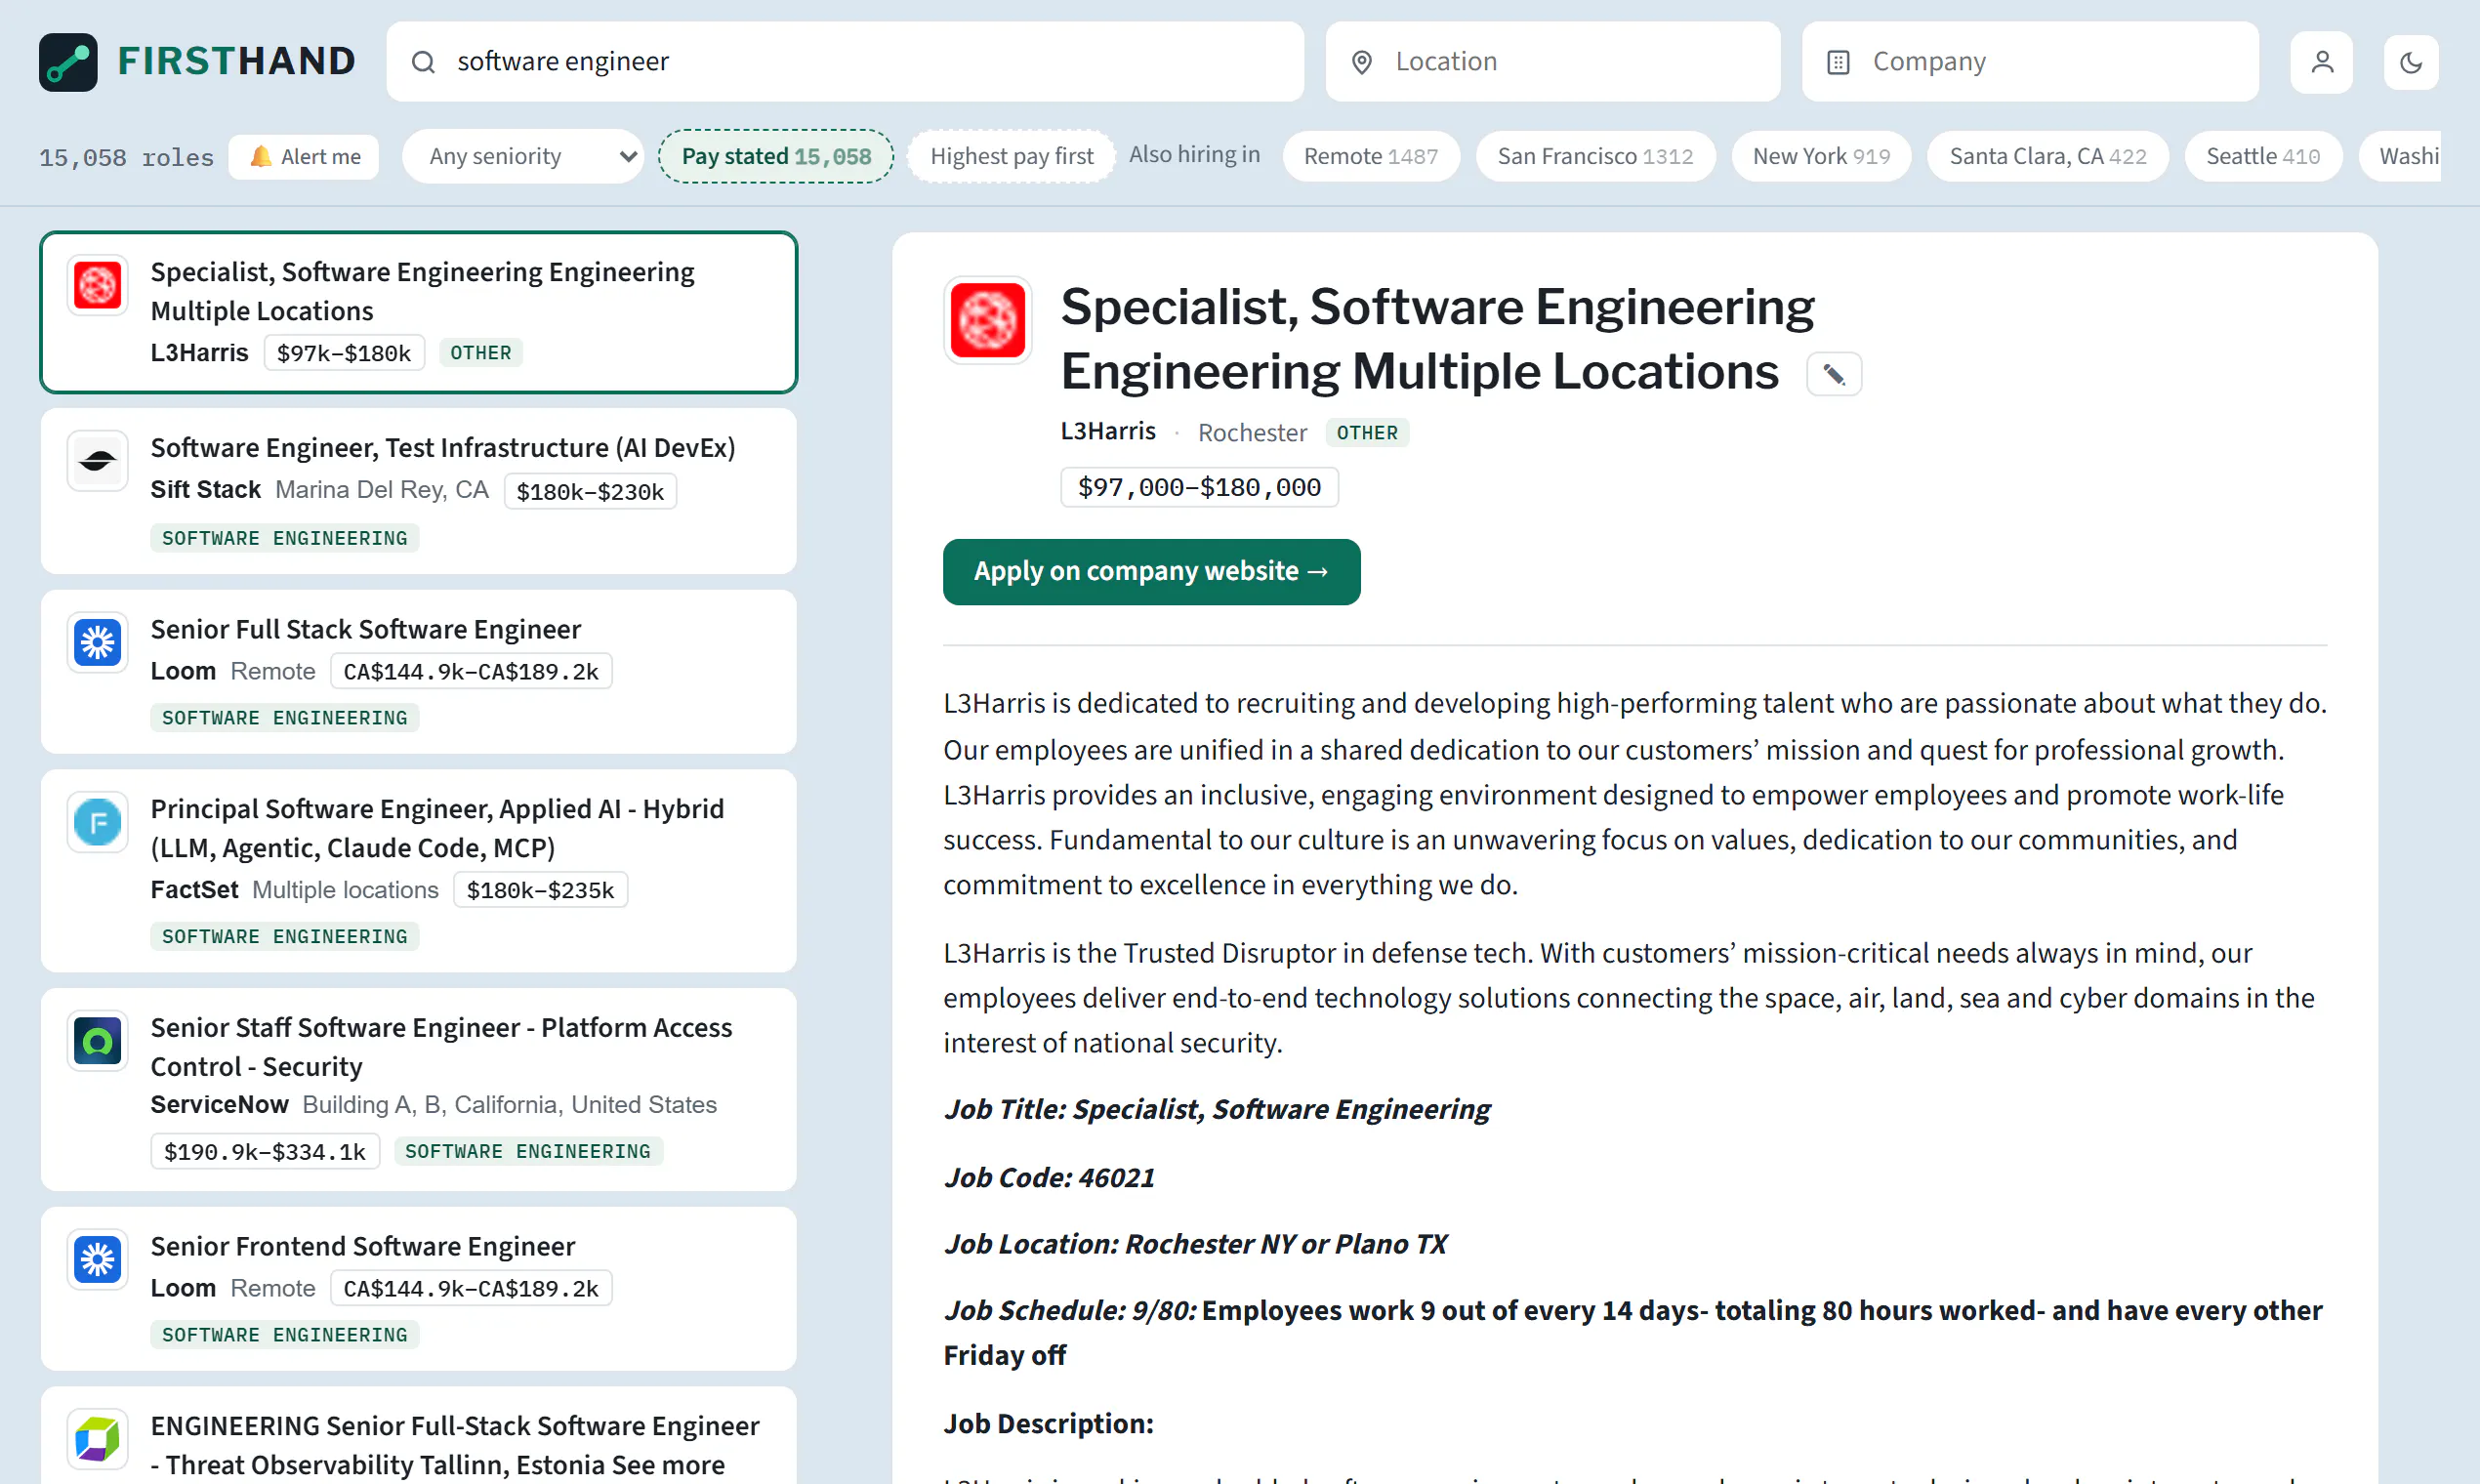Click the edit pencil icon beside job title
The height and width of the screenshot is (1484, 2480).
point(1833,374)
